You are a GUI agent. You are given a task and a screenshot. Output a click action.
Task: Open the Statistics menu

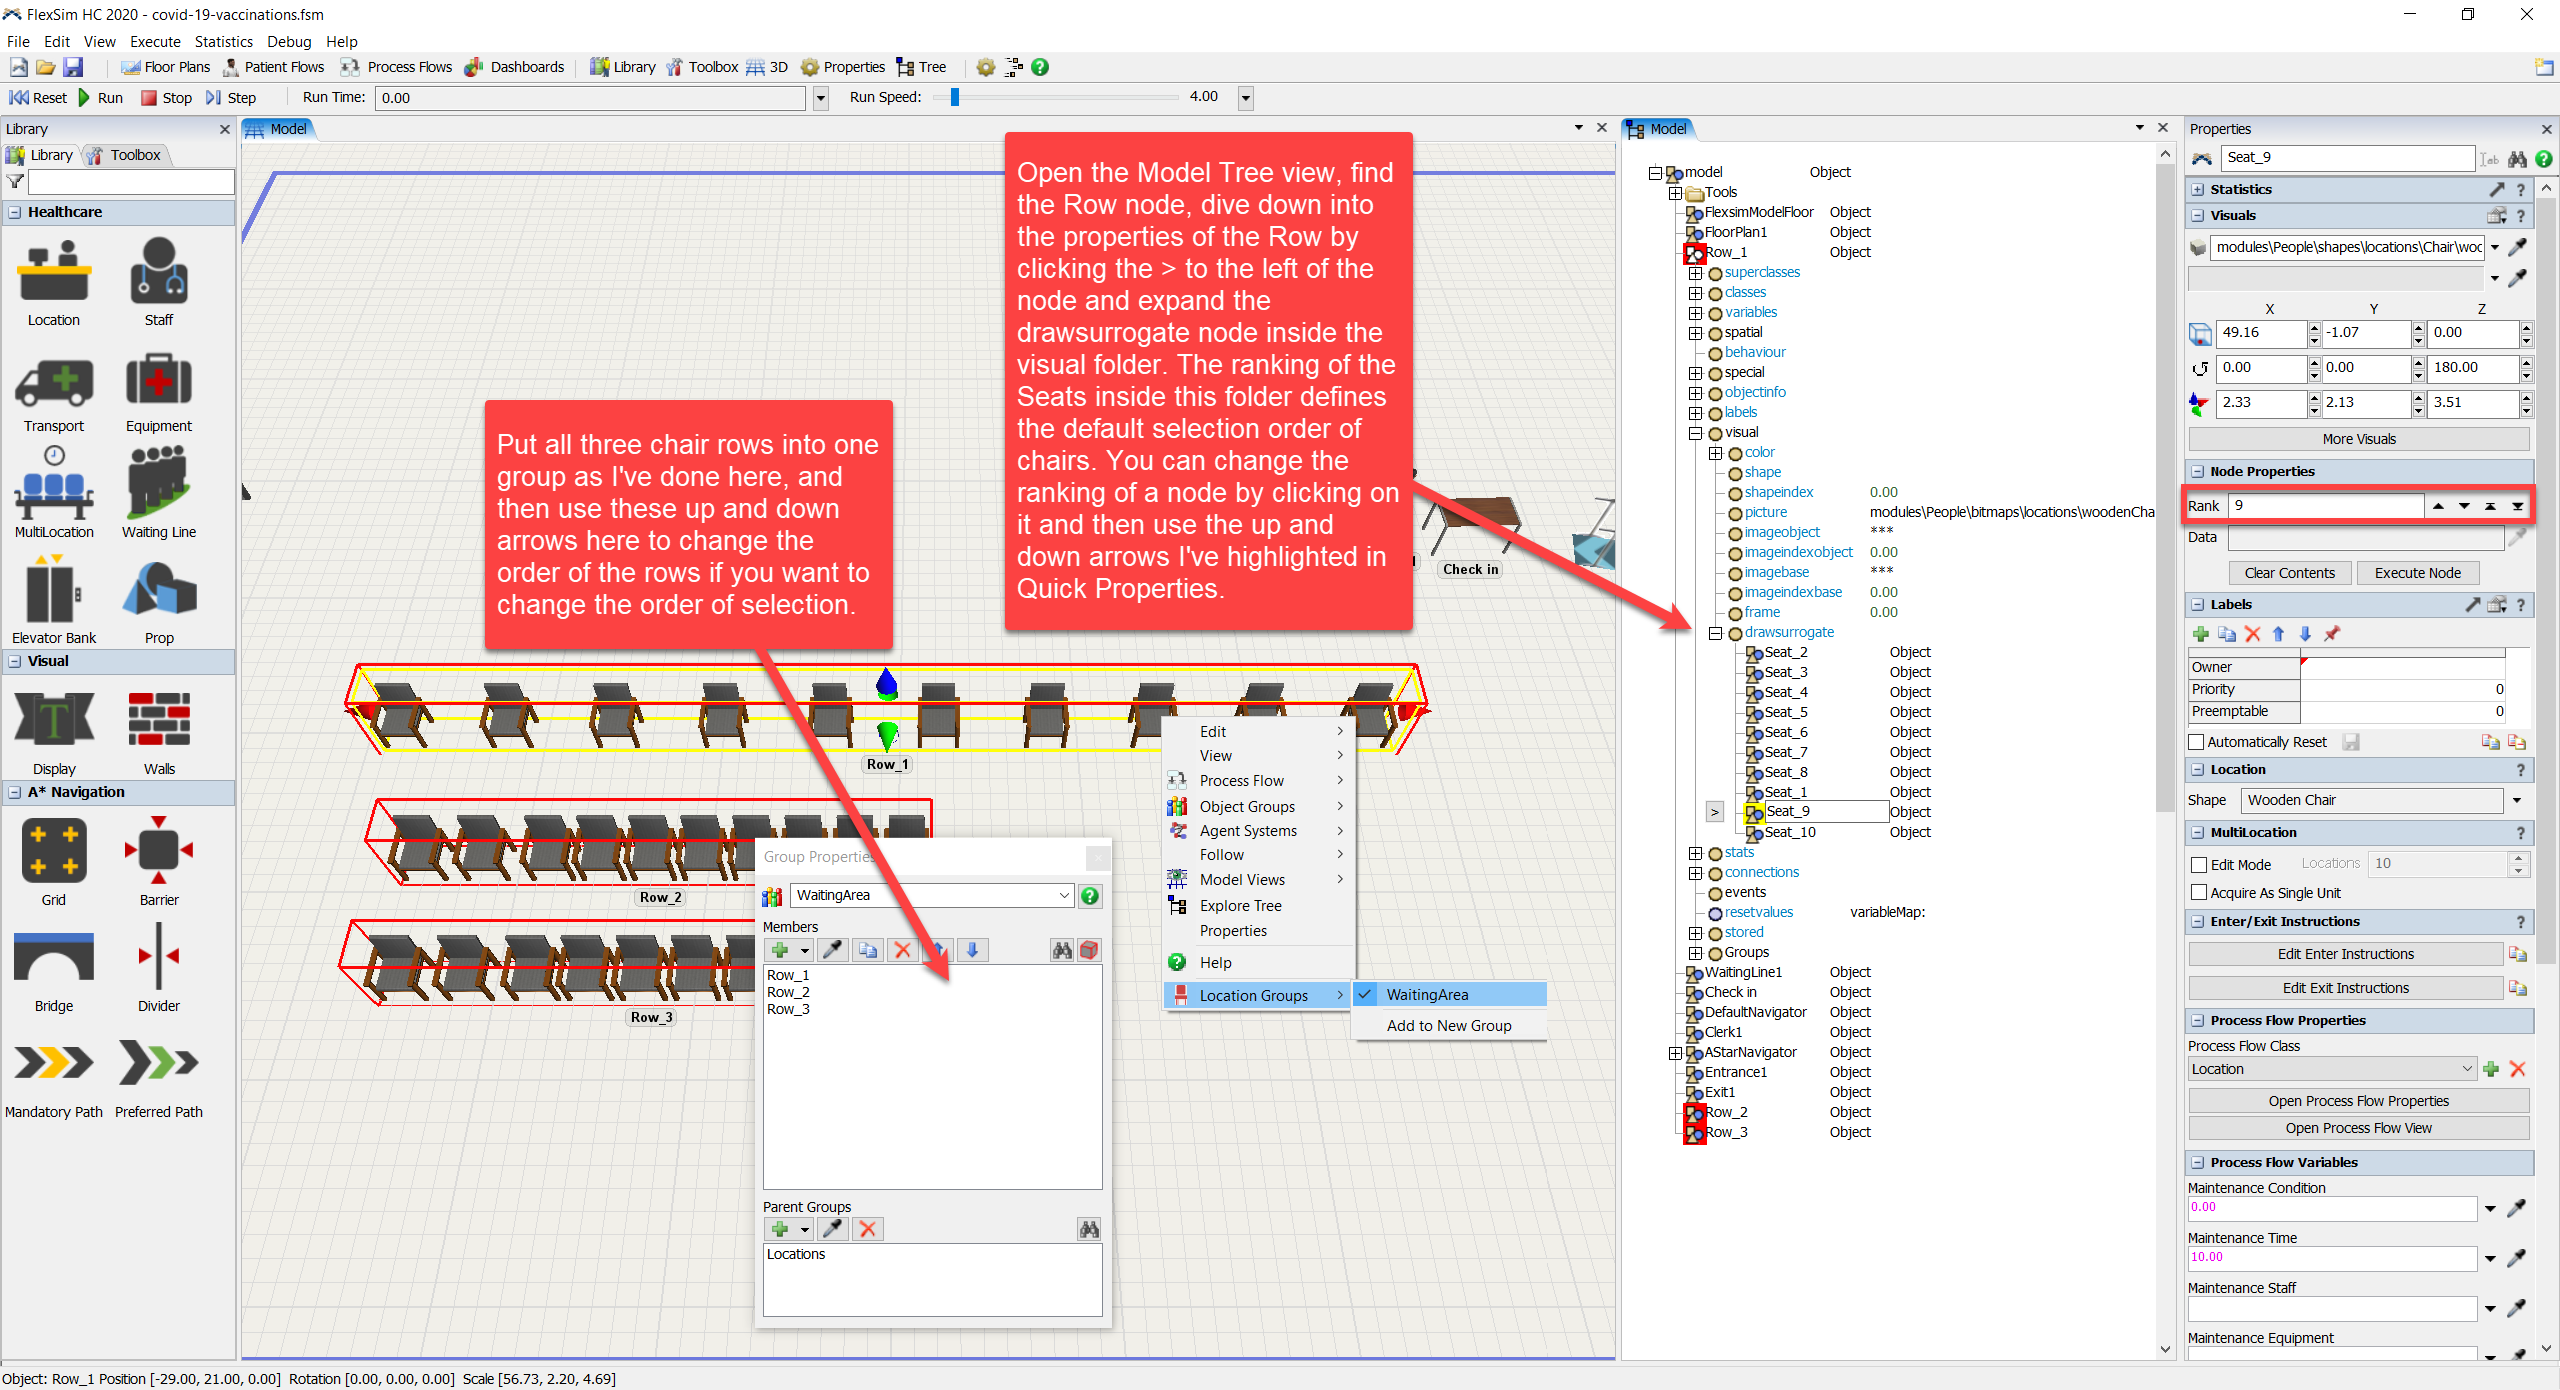(223, 41)
